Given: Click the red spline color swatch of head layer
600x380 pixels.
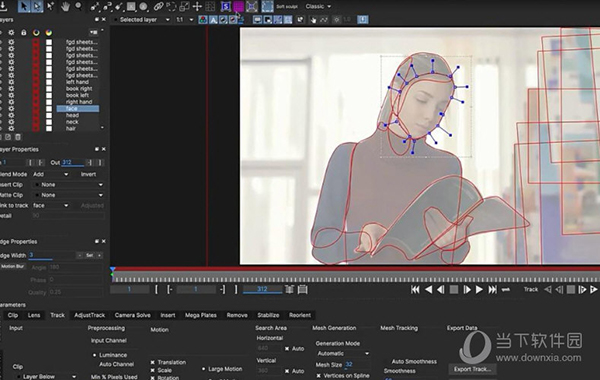Looking at the screenshot, I should coord(36,115).
